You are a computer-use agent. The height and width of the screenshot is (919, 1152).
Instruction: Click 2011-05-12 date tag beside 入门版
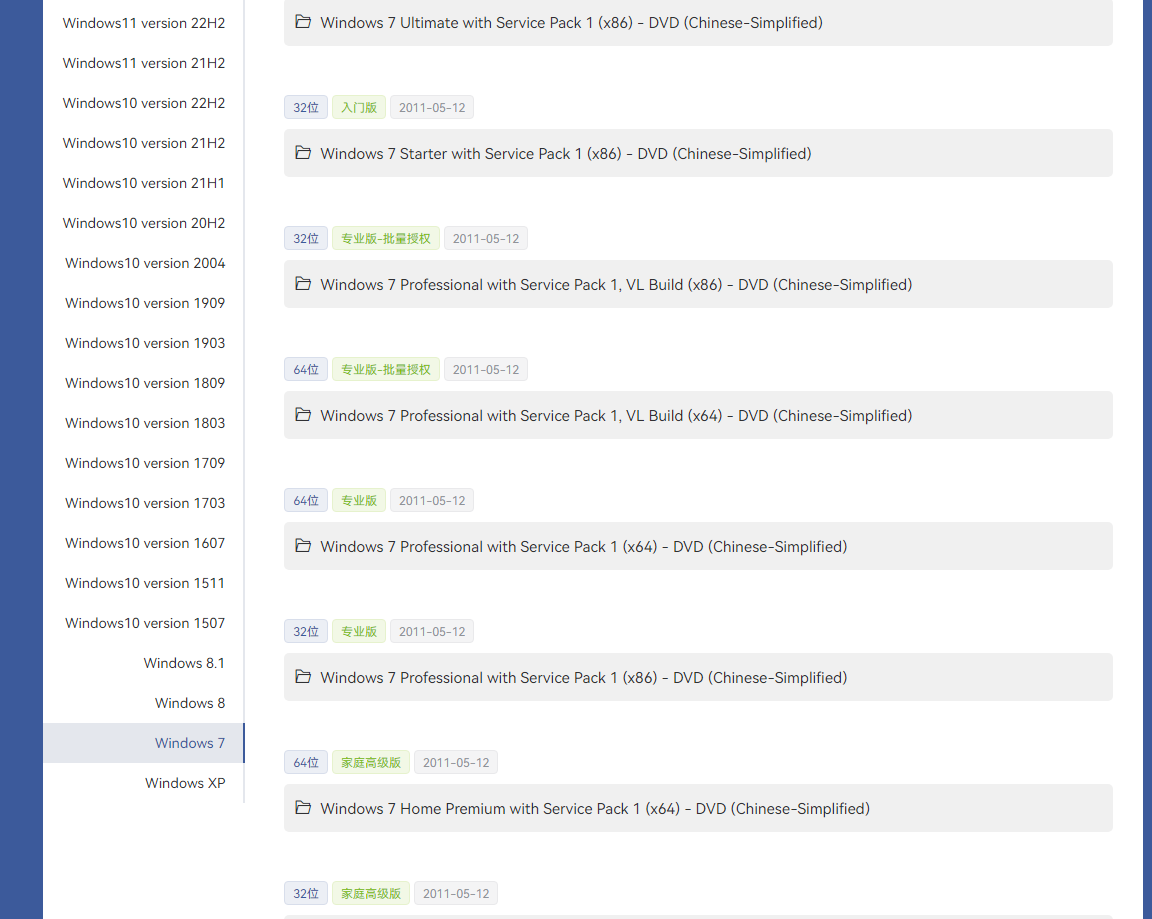[x=432, y=107]
